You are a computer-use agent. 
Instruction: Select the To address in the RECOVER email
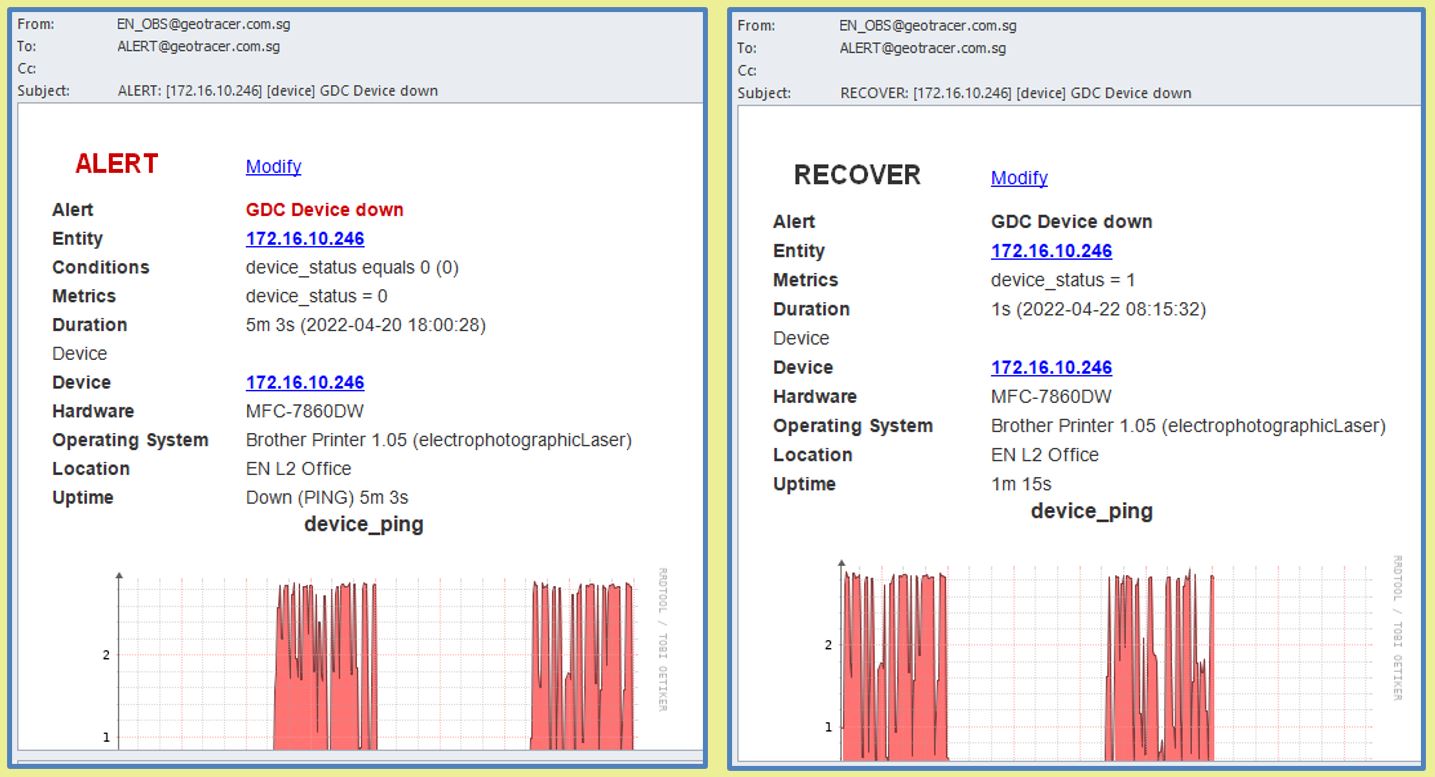(922, 48)
